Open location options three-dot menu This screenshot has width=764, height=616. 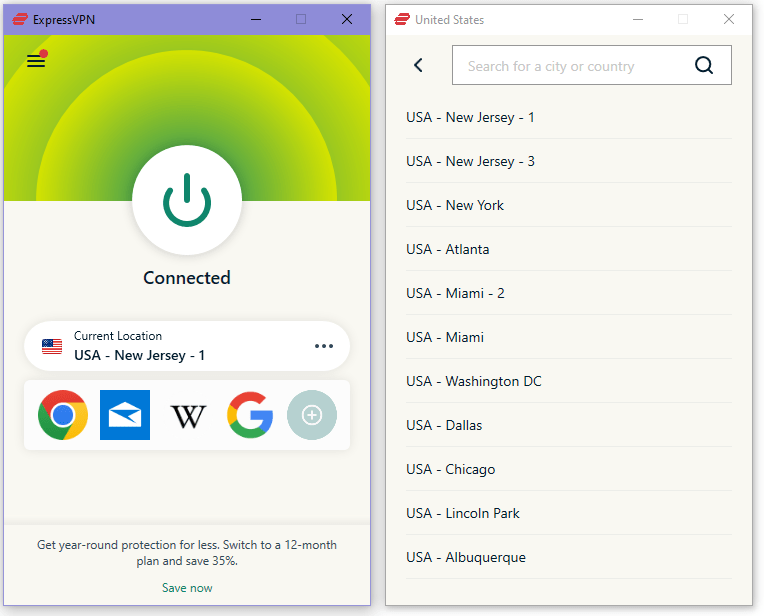(x=324, y=346)
